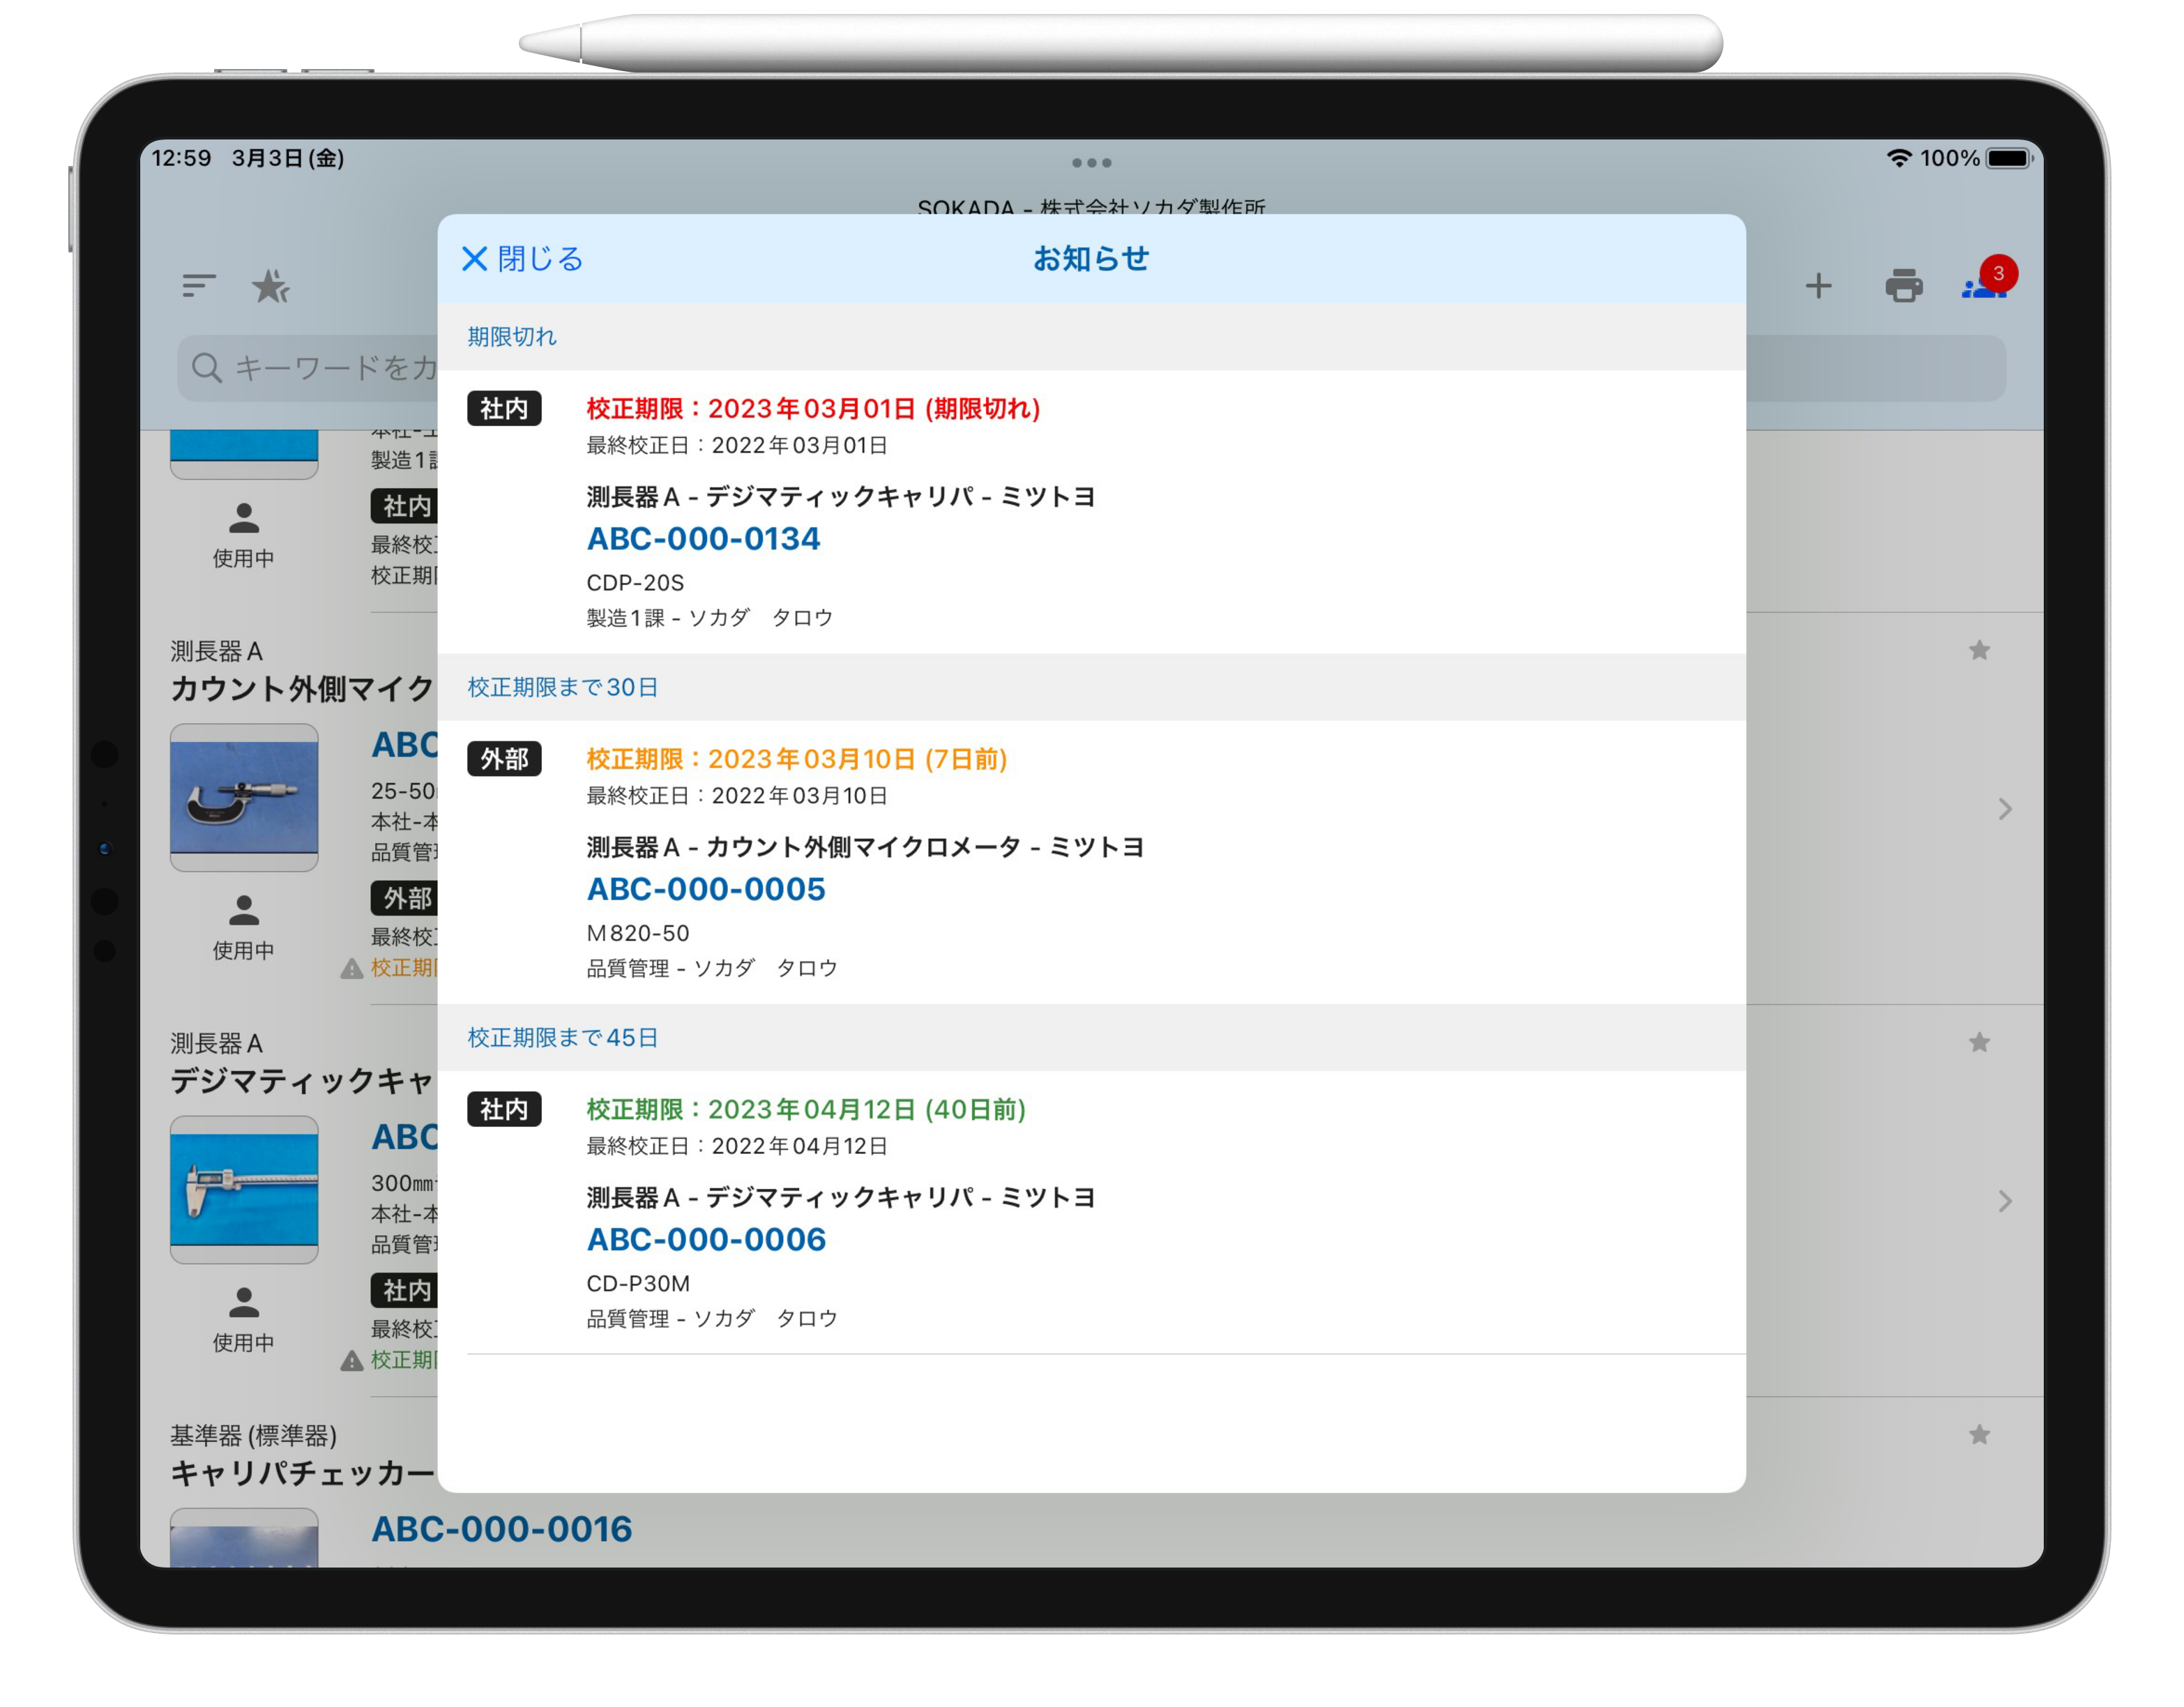This screenshot has width=2184, height=1707.
Task: Open equipment link ABC-000-0005
Action: click(706, 889)
